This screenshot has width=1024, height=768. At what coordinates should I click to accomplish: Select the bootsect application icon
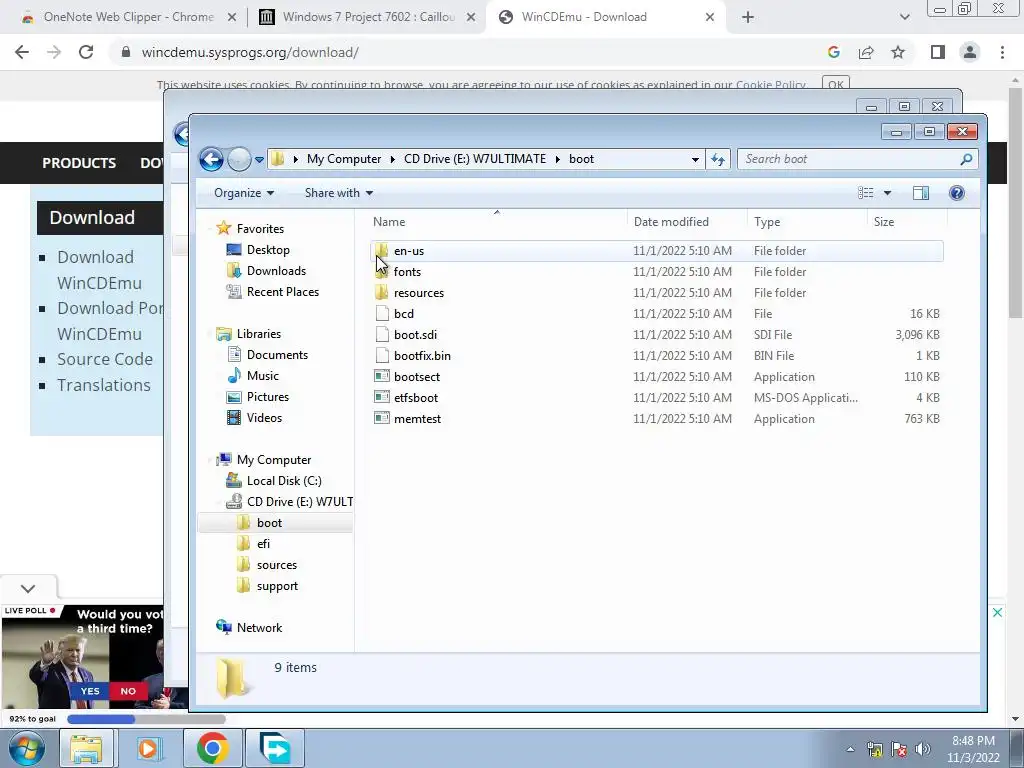click(x=382, y=376)
